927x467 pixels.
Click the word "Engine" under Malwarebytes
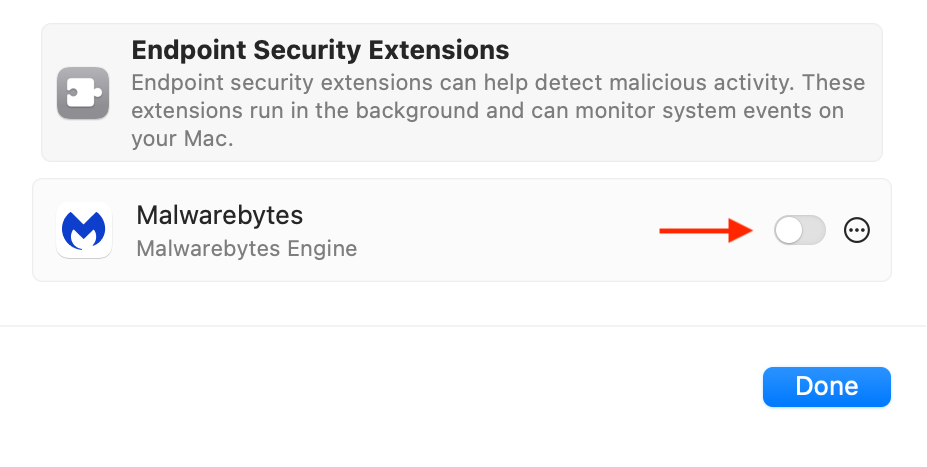click(x=322, y=249)
